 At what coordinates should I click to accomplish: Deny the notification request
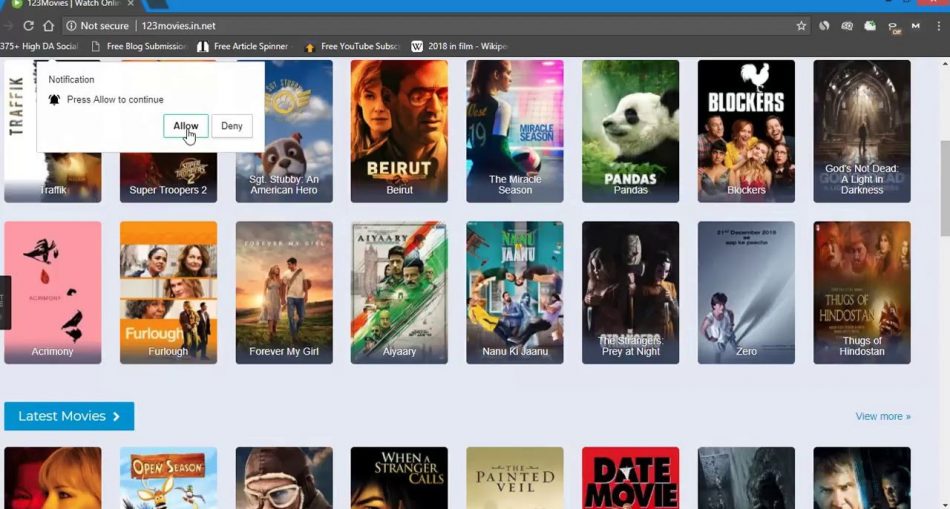pyautogui.click(x=232, y=126)
